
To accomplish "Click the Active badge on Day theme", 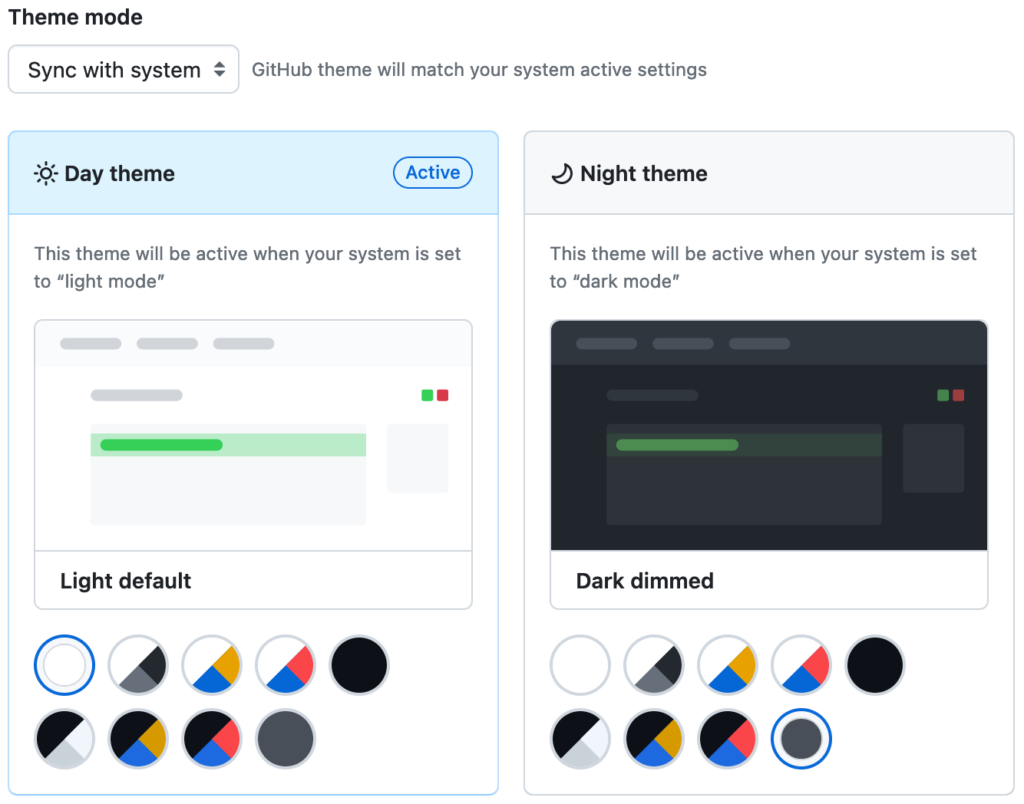I will point(432,173).
